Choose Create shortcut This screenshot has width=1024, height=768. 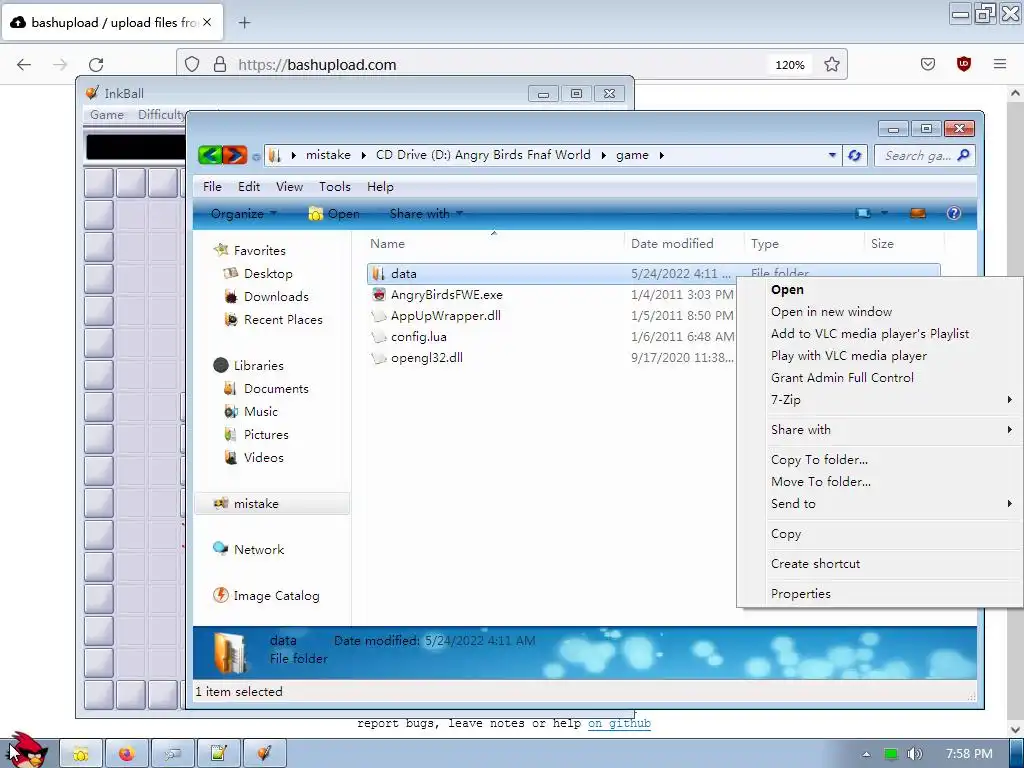[879, 564]
